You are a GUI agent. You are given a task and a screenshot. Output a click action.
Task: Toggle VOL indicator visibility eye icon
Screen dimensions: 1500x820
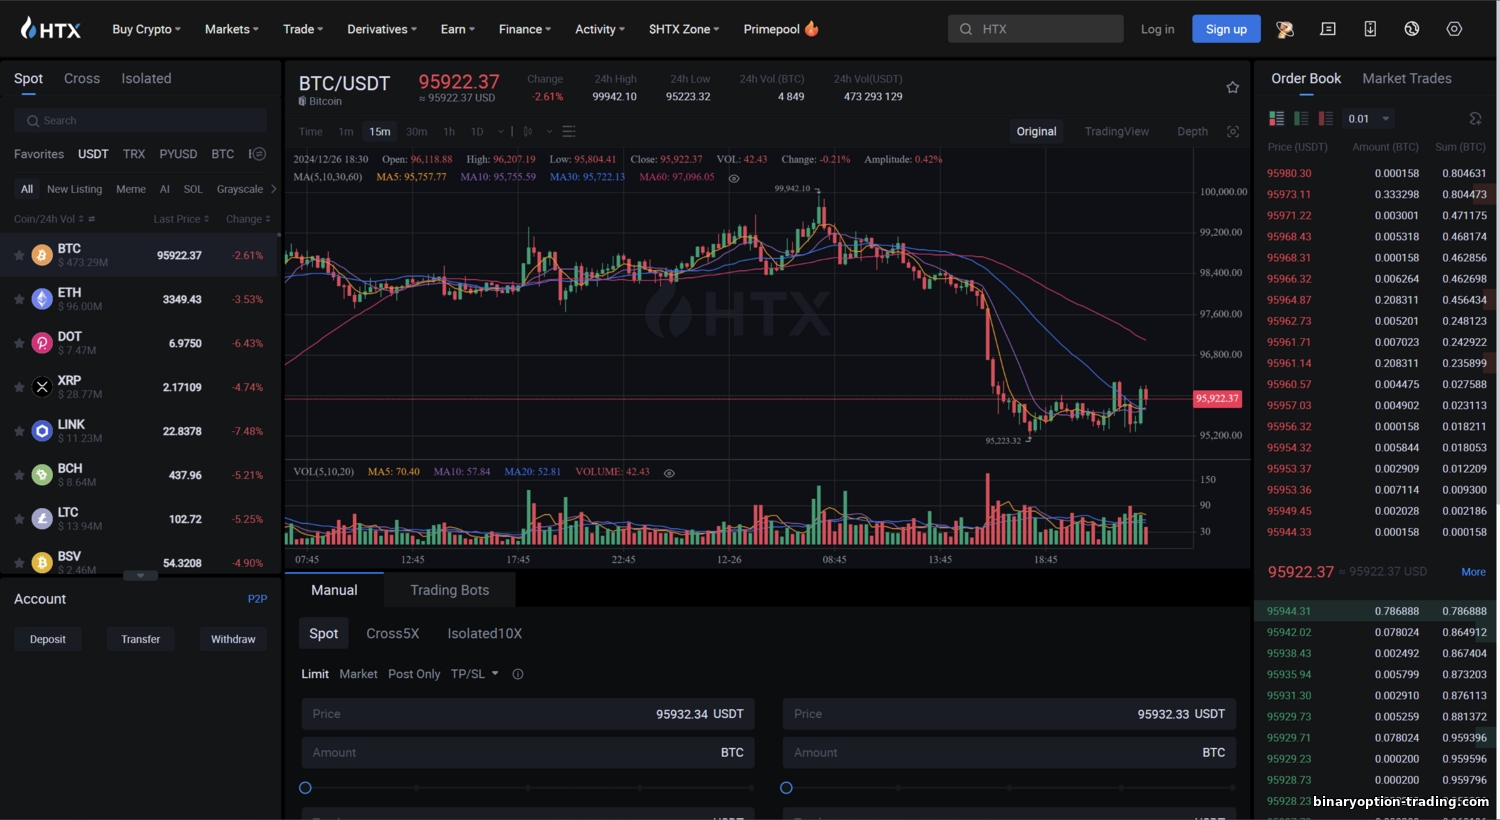click(669, 473)
